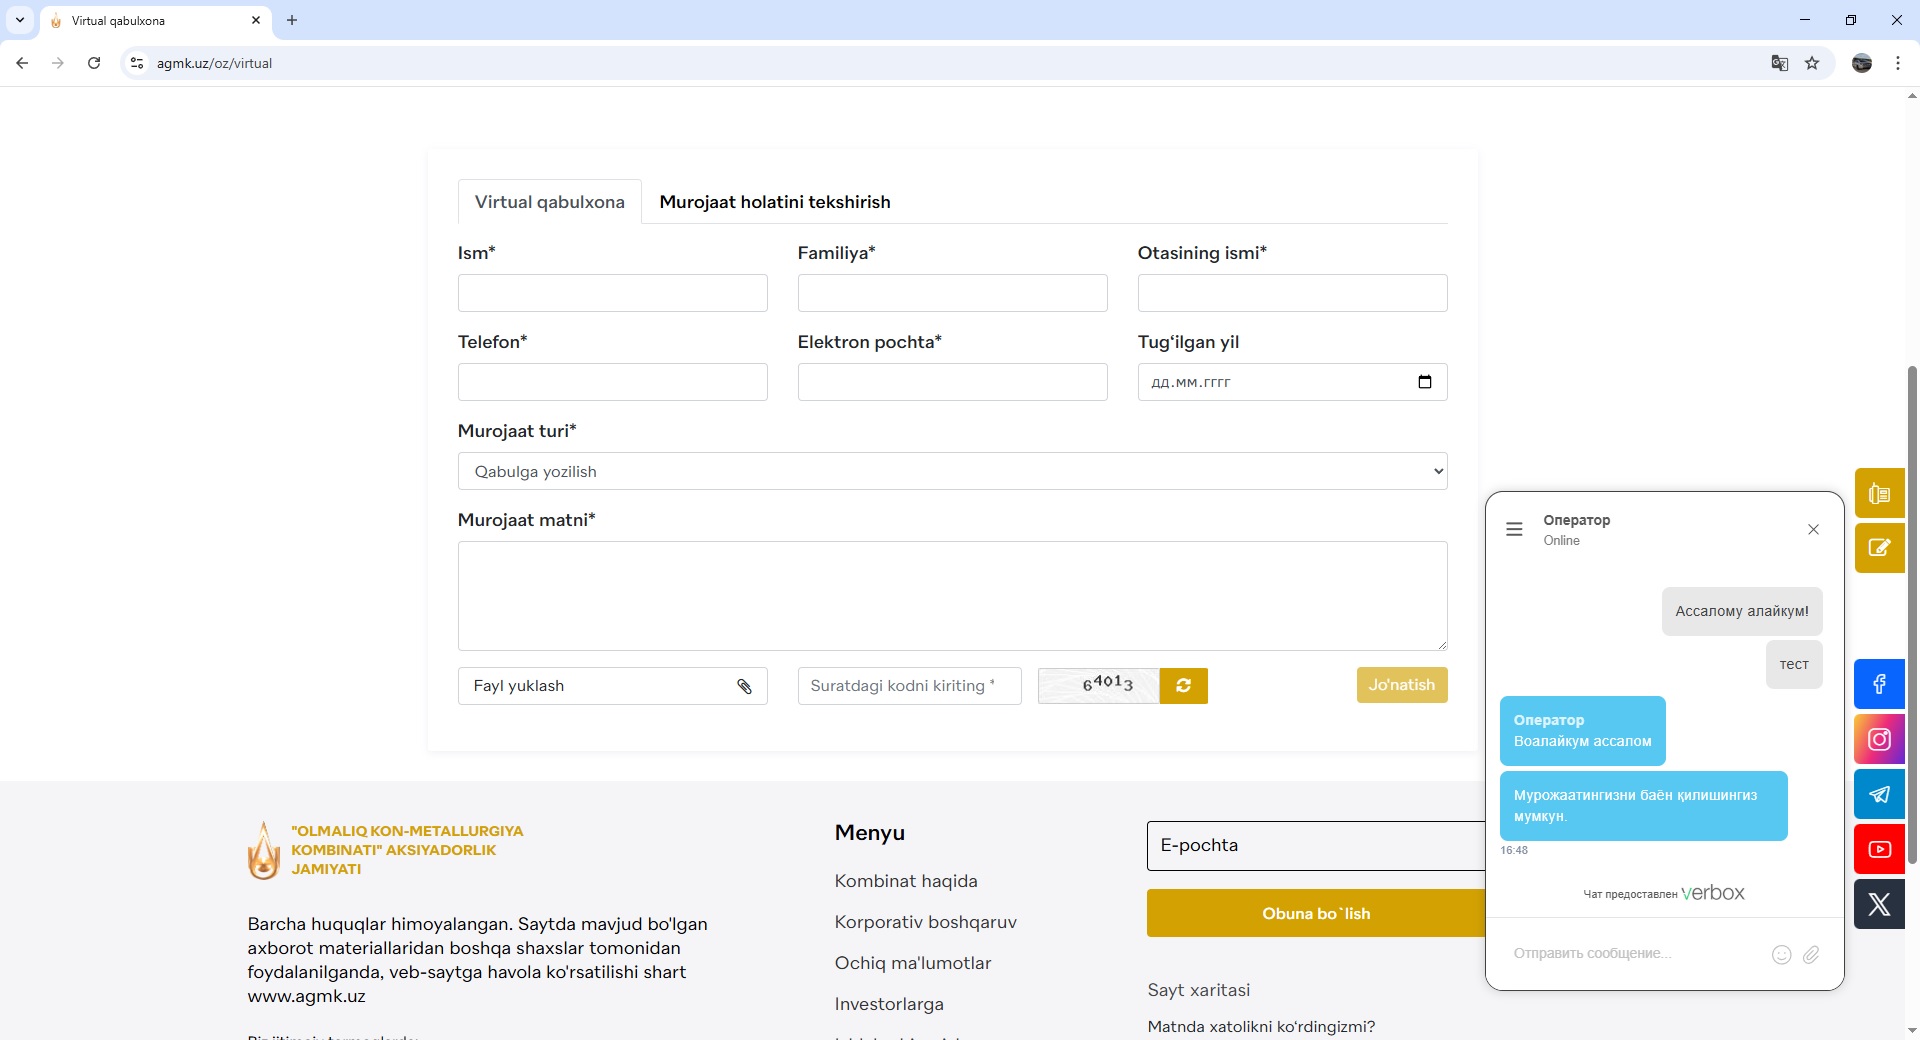
Task: Open the YouTube channel icon
Action: [1879, 849]
